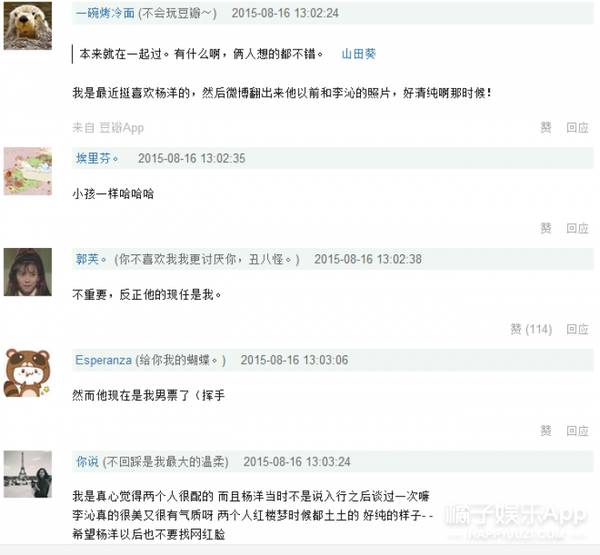Open the Eiffel Tower avatar of 你说
This screenshot has width=600, height=555.
pos(28,474)
